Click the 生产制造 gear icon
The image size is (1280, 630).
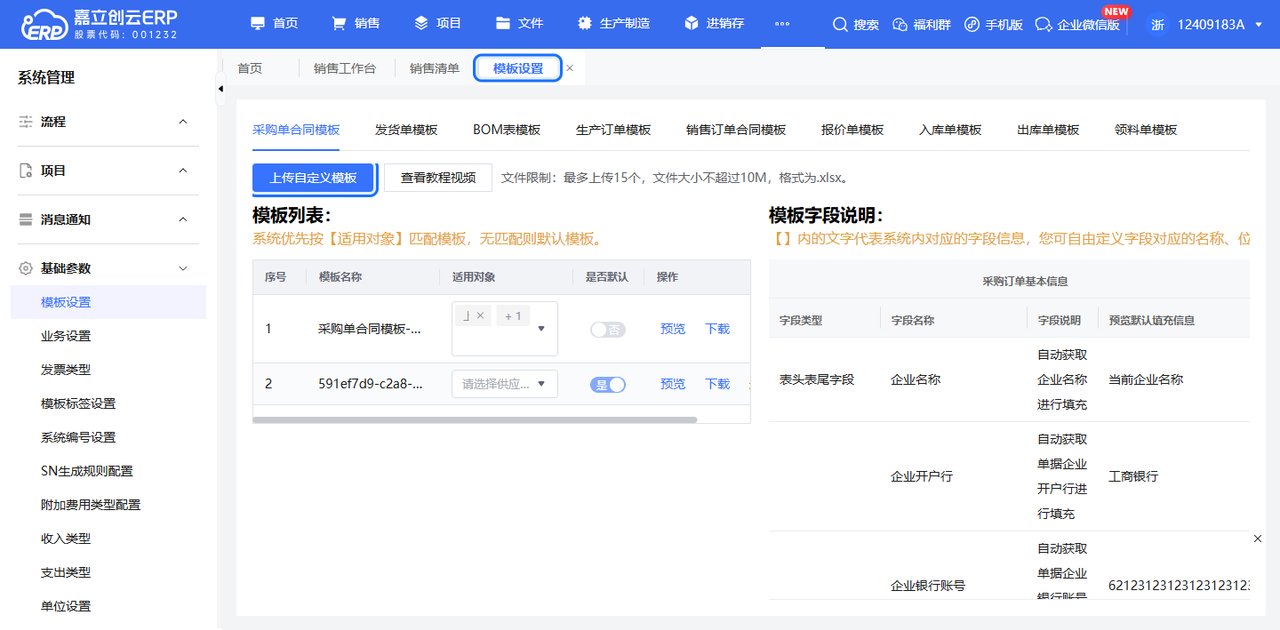(x=585, y=23)
